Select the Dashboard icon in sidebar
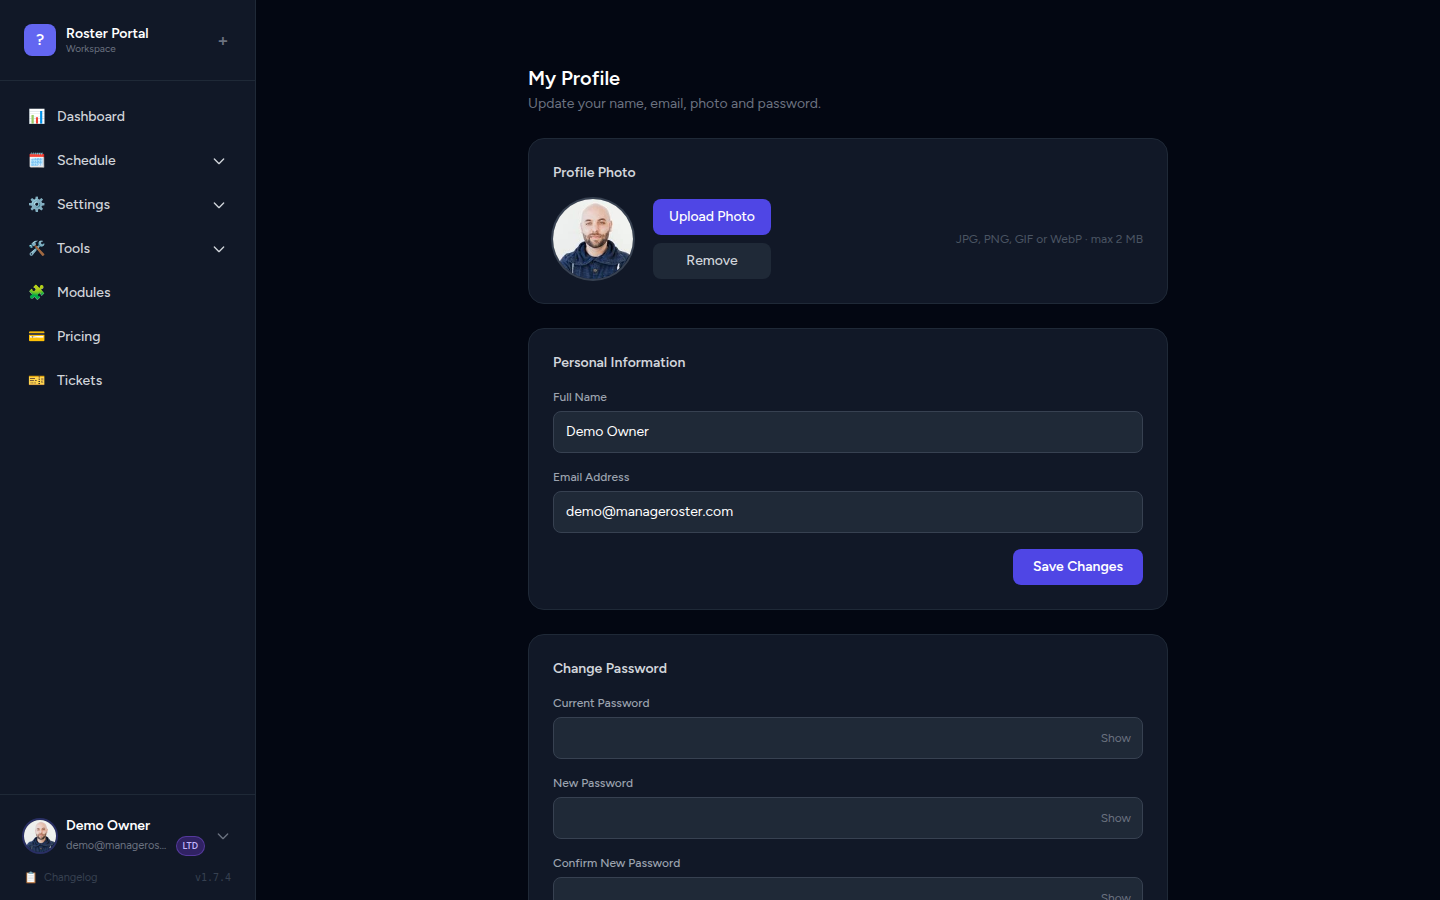1440x900 pixels. tap(37, 116)
